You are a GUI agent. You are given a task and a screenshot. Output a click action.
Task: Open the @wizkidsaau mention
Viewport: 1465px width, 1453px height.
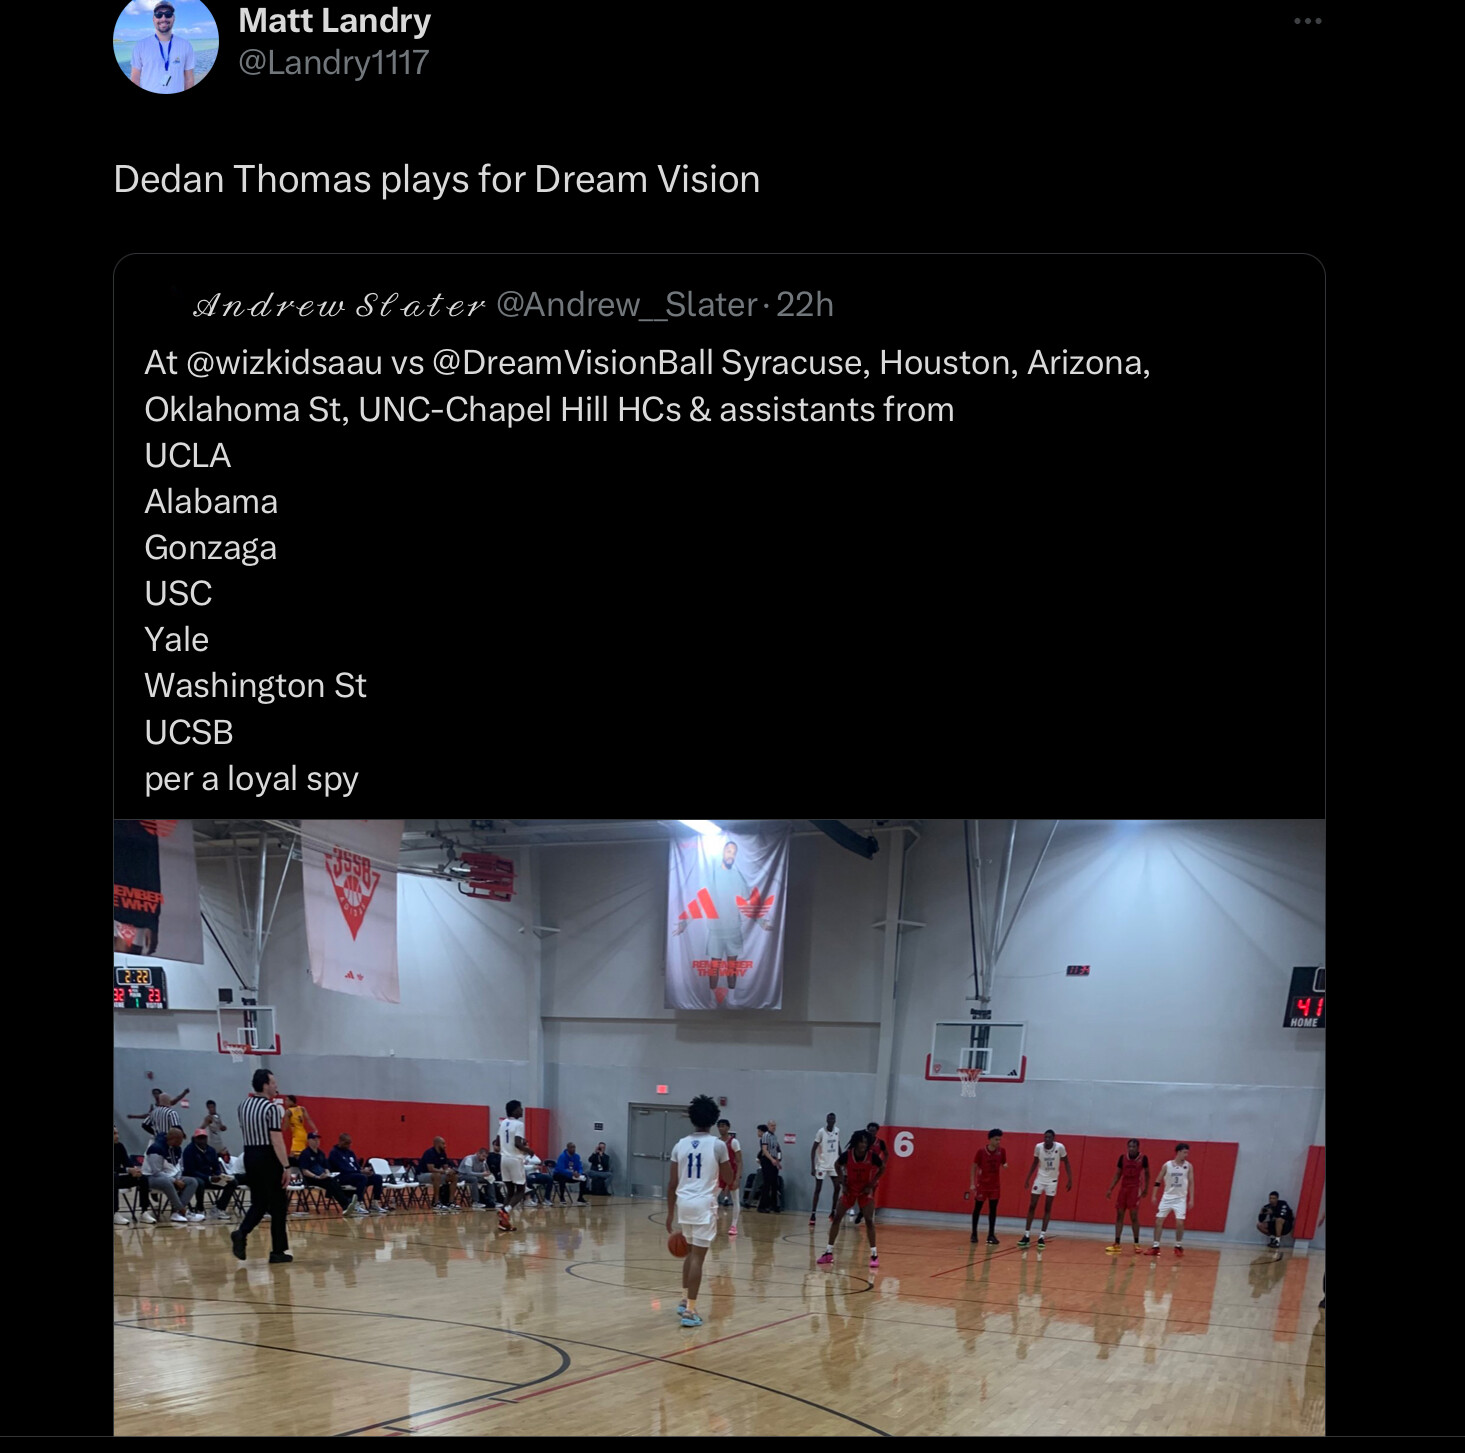pos(284,362)
